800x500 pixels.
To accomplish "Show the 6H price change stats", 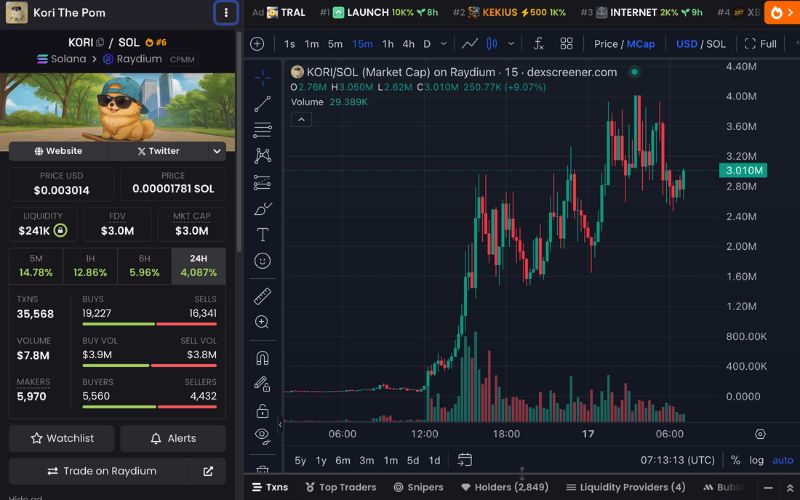I will click(x=144, y=266).
